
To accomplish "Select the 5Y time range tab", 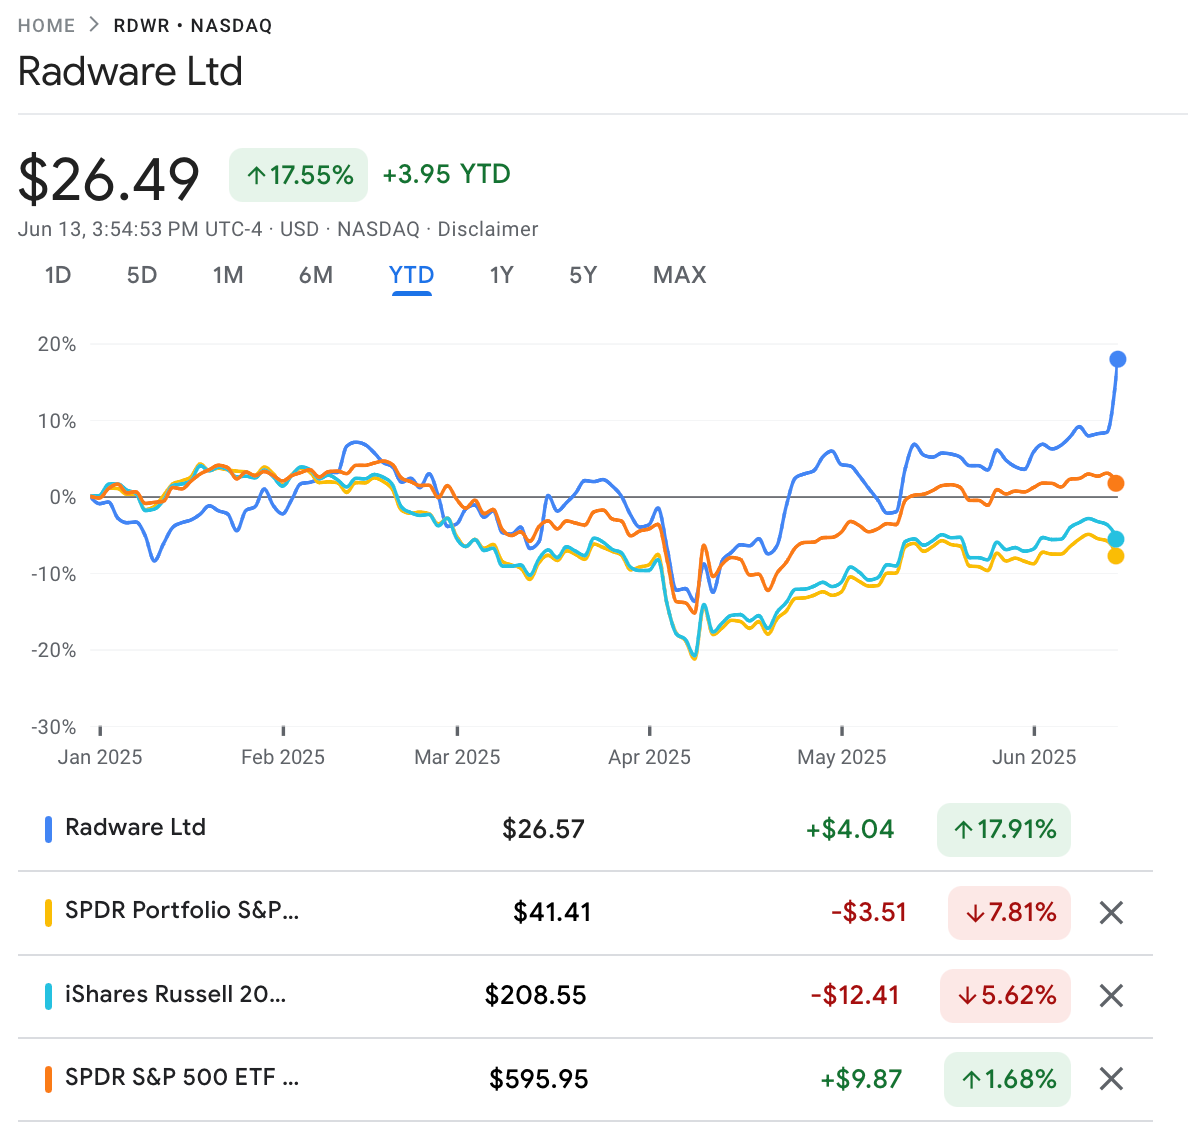I will (583, 275).
